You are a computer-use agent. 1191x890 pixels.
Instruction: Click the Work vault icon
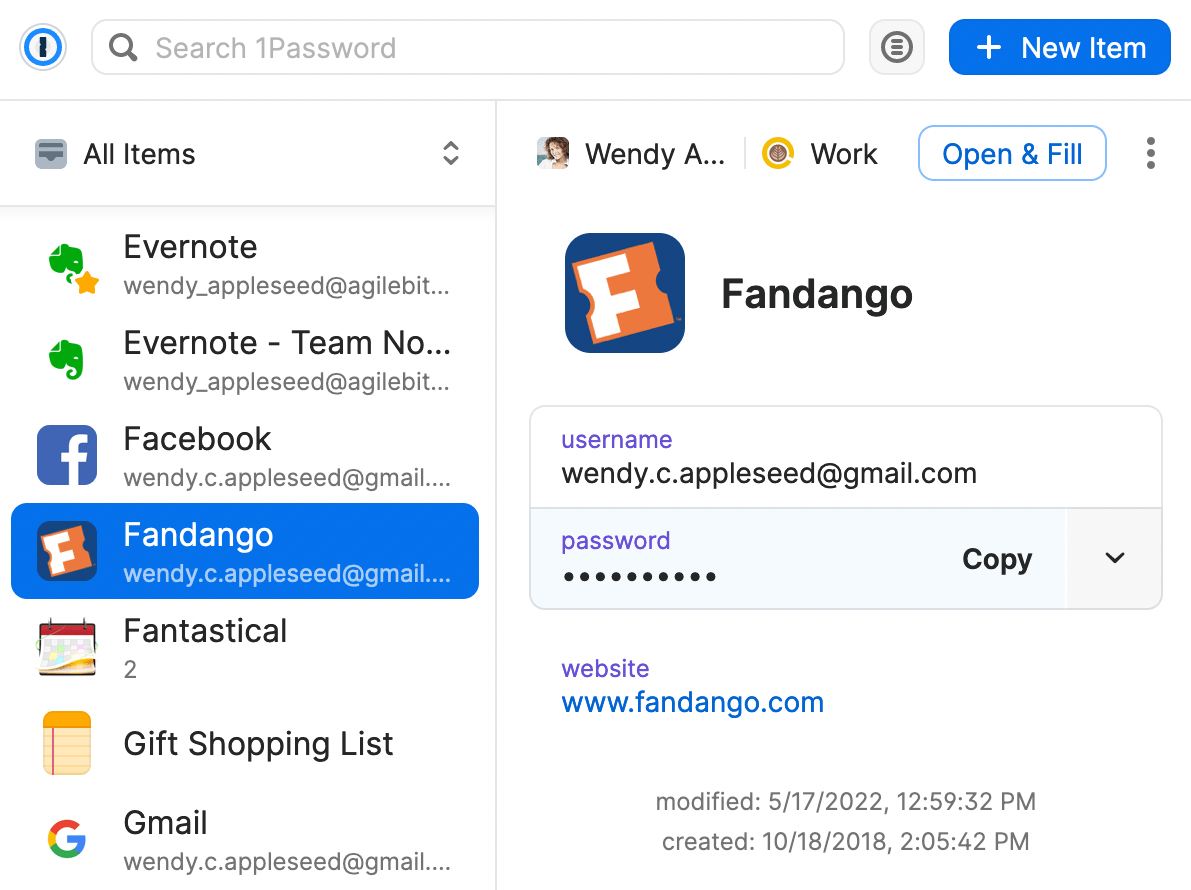pos(778,153)
